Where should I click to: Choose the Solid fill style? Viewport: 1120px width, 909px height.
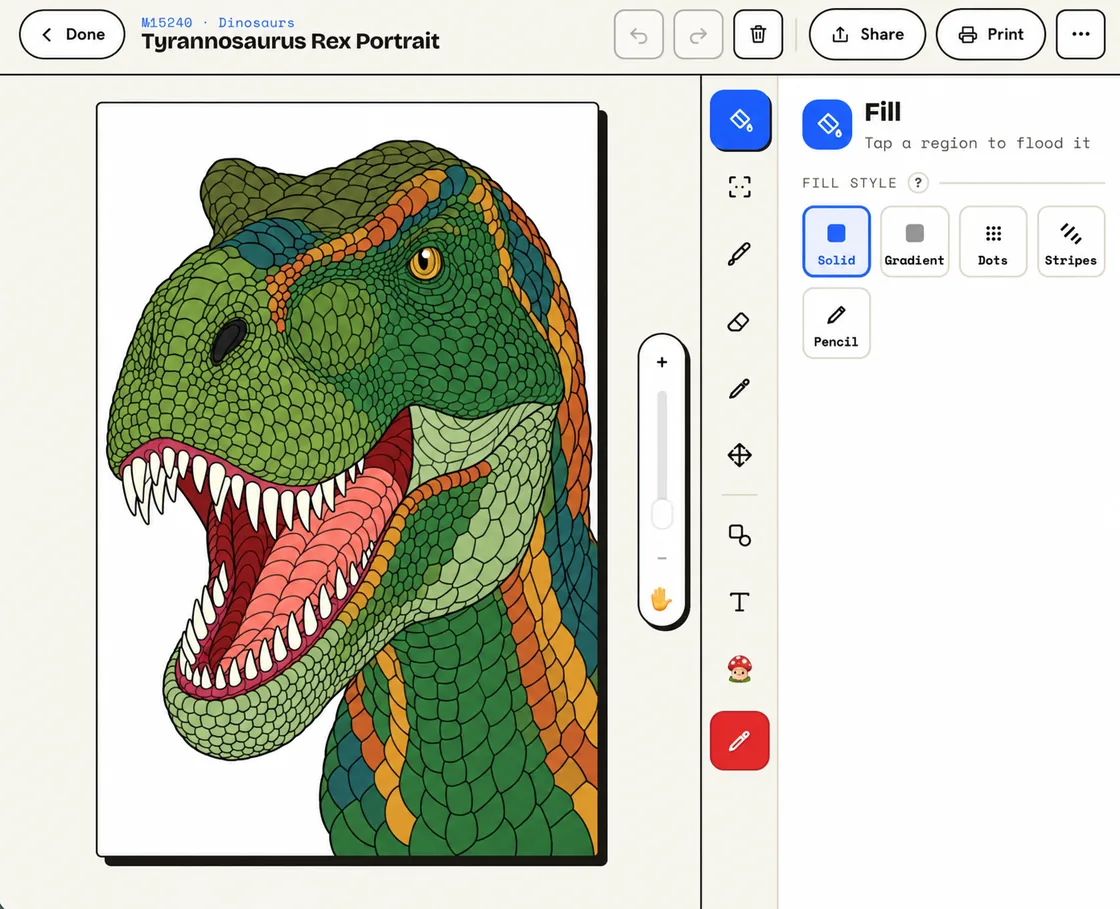tap(836, 241)
